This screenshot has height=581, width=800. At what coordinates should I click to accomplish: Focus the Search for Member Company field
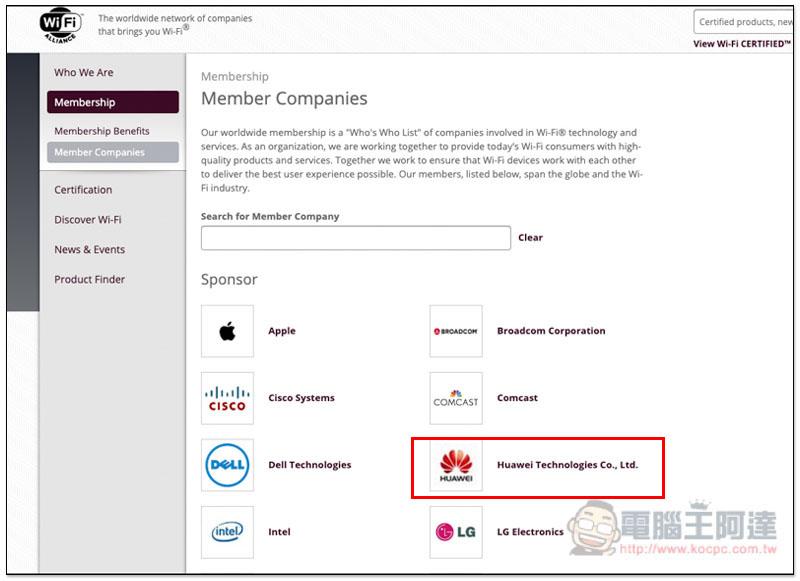(x=356, y=238)
